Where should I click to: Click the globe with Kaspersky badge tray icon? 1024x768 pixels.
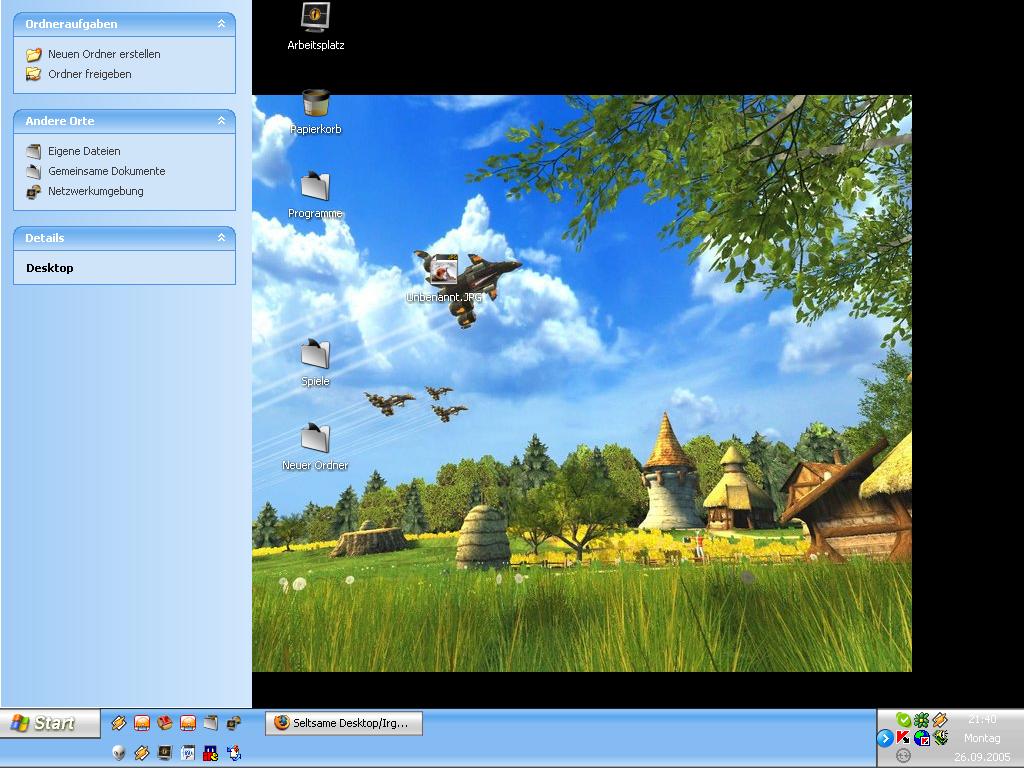coord(921,738)
